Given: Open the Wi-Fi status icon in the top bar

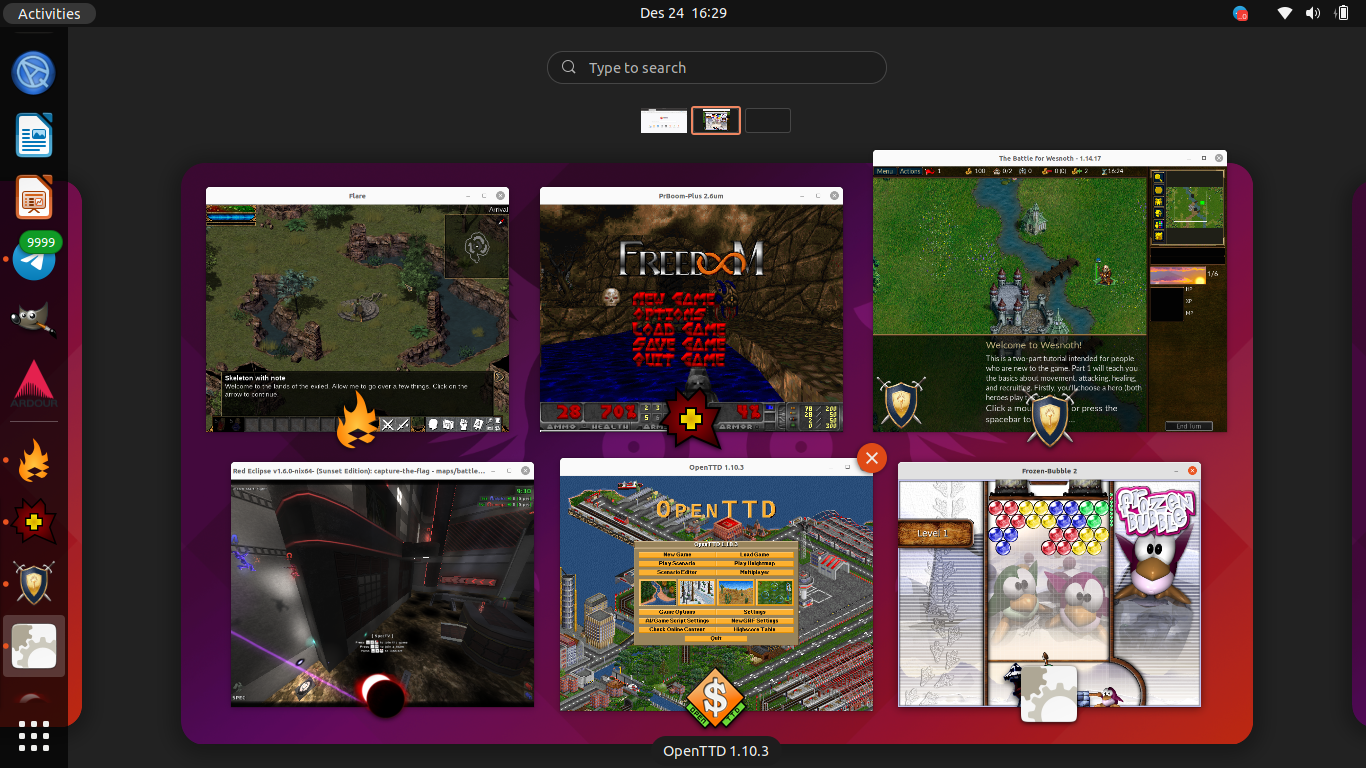Looking at the screenshot, I should click(1286, 13).
